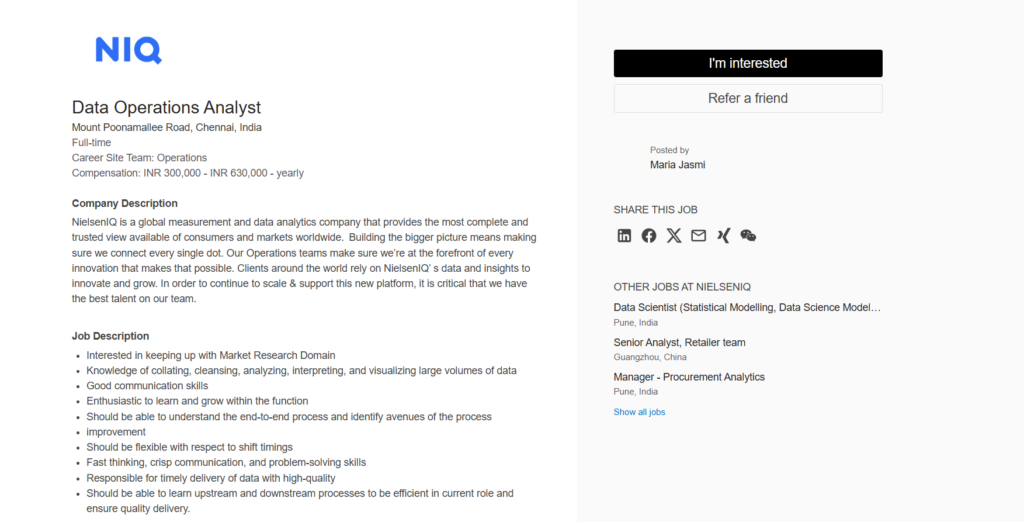Click the Compensation INR salary line
1024x522 pixels.
pos(188,173)
